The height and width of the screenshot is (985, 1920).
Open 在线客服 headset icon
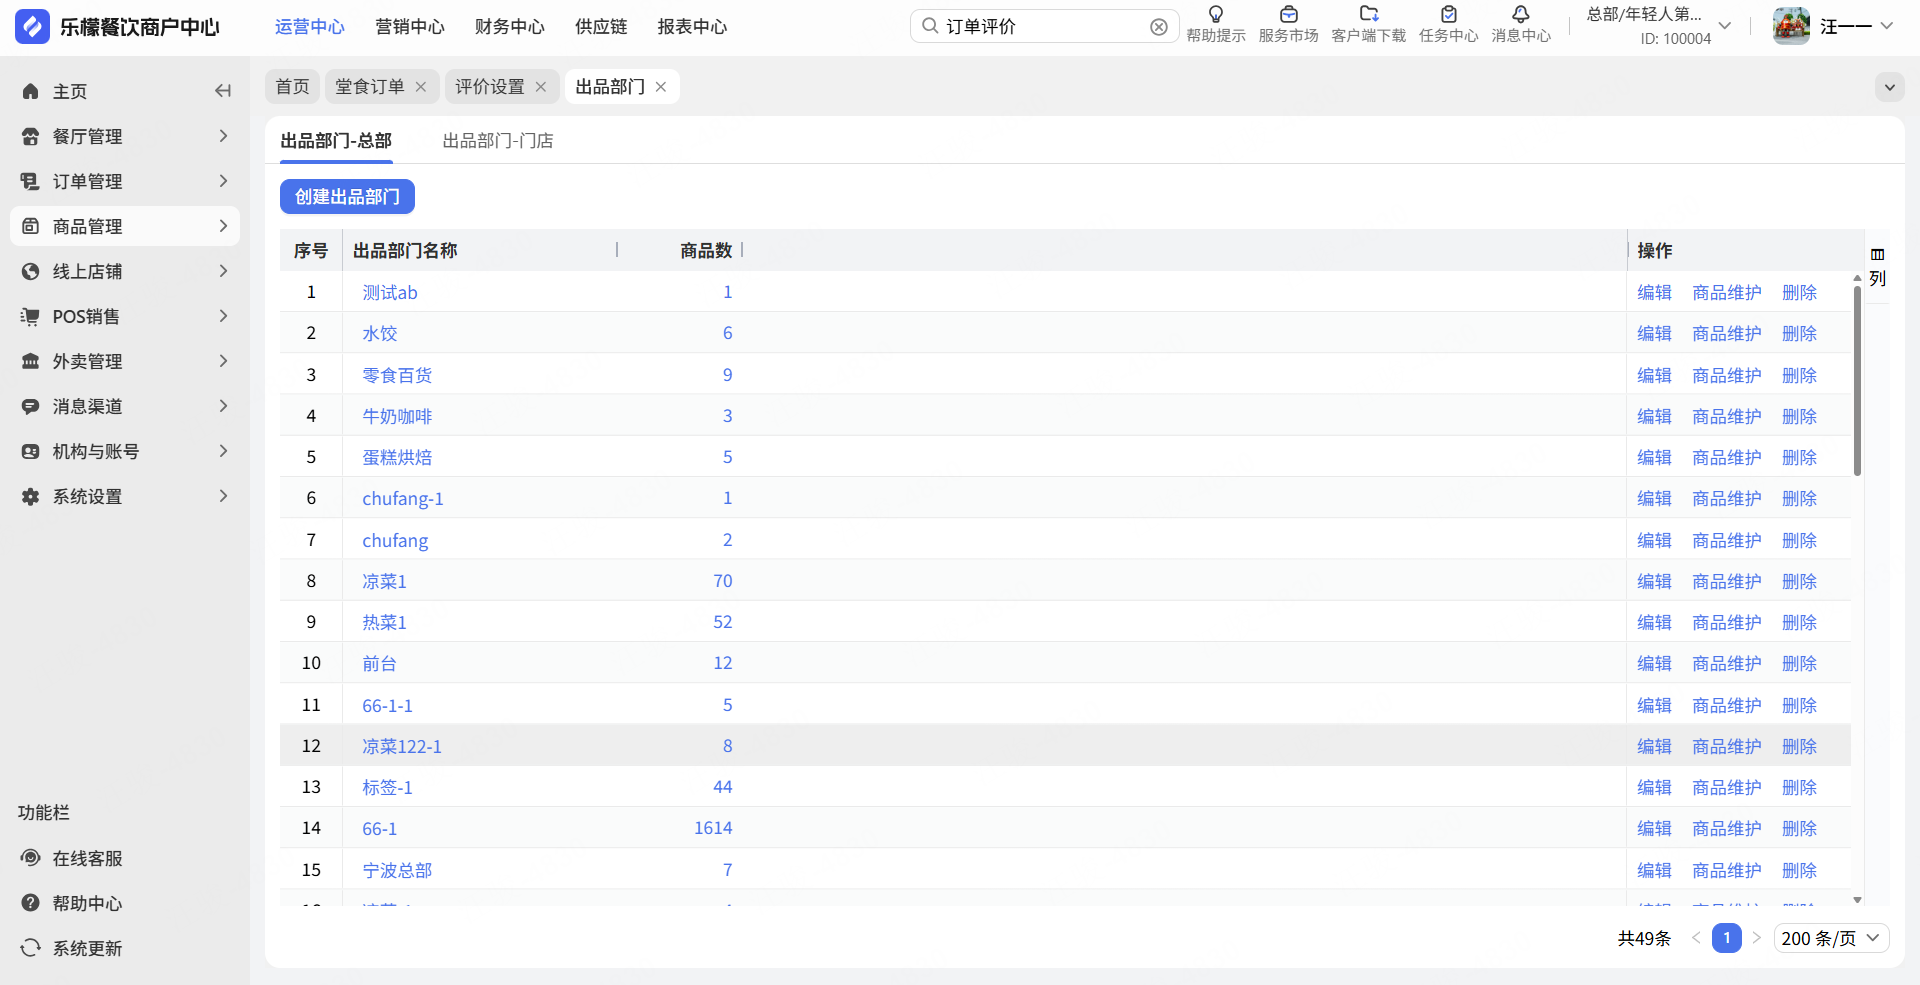(31, 858)
